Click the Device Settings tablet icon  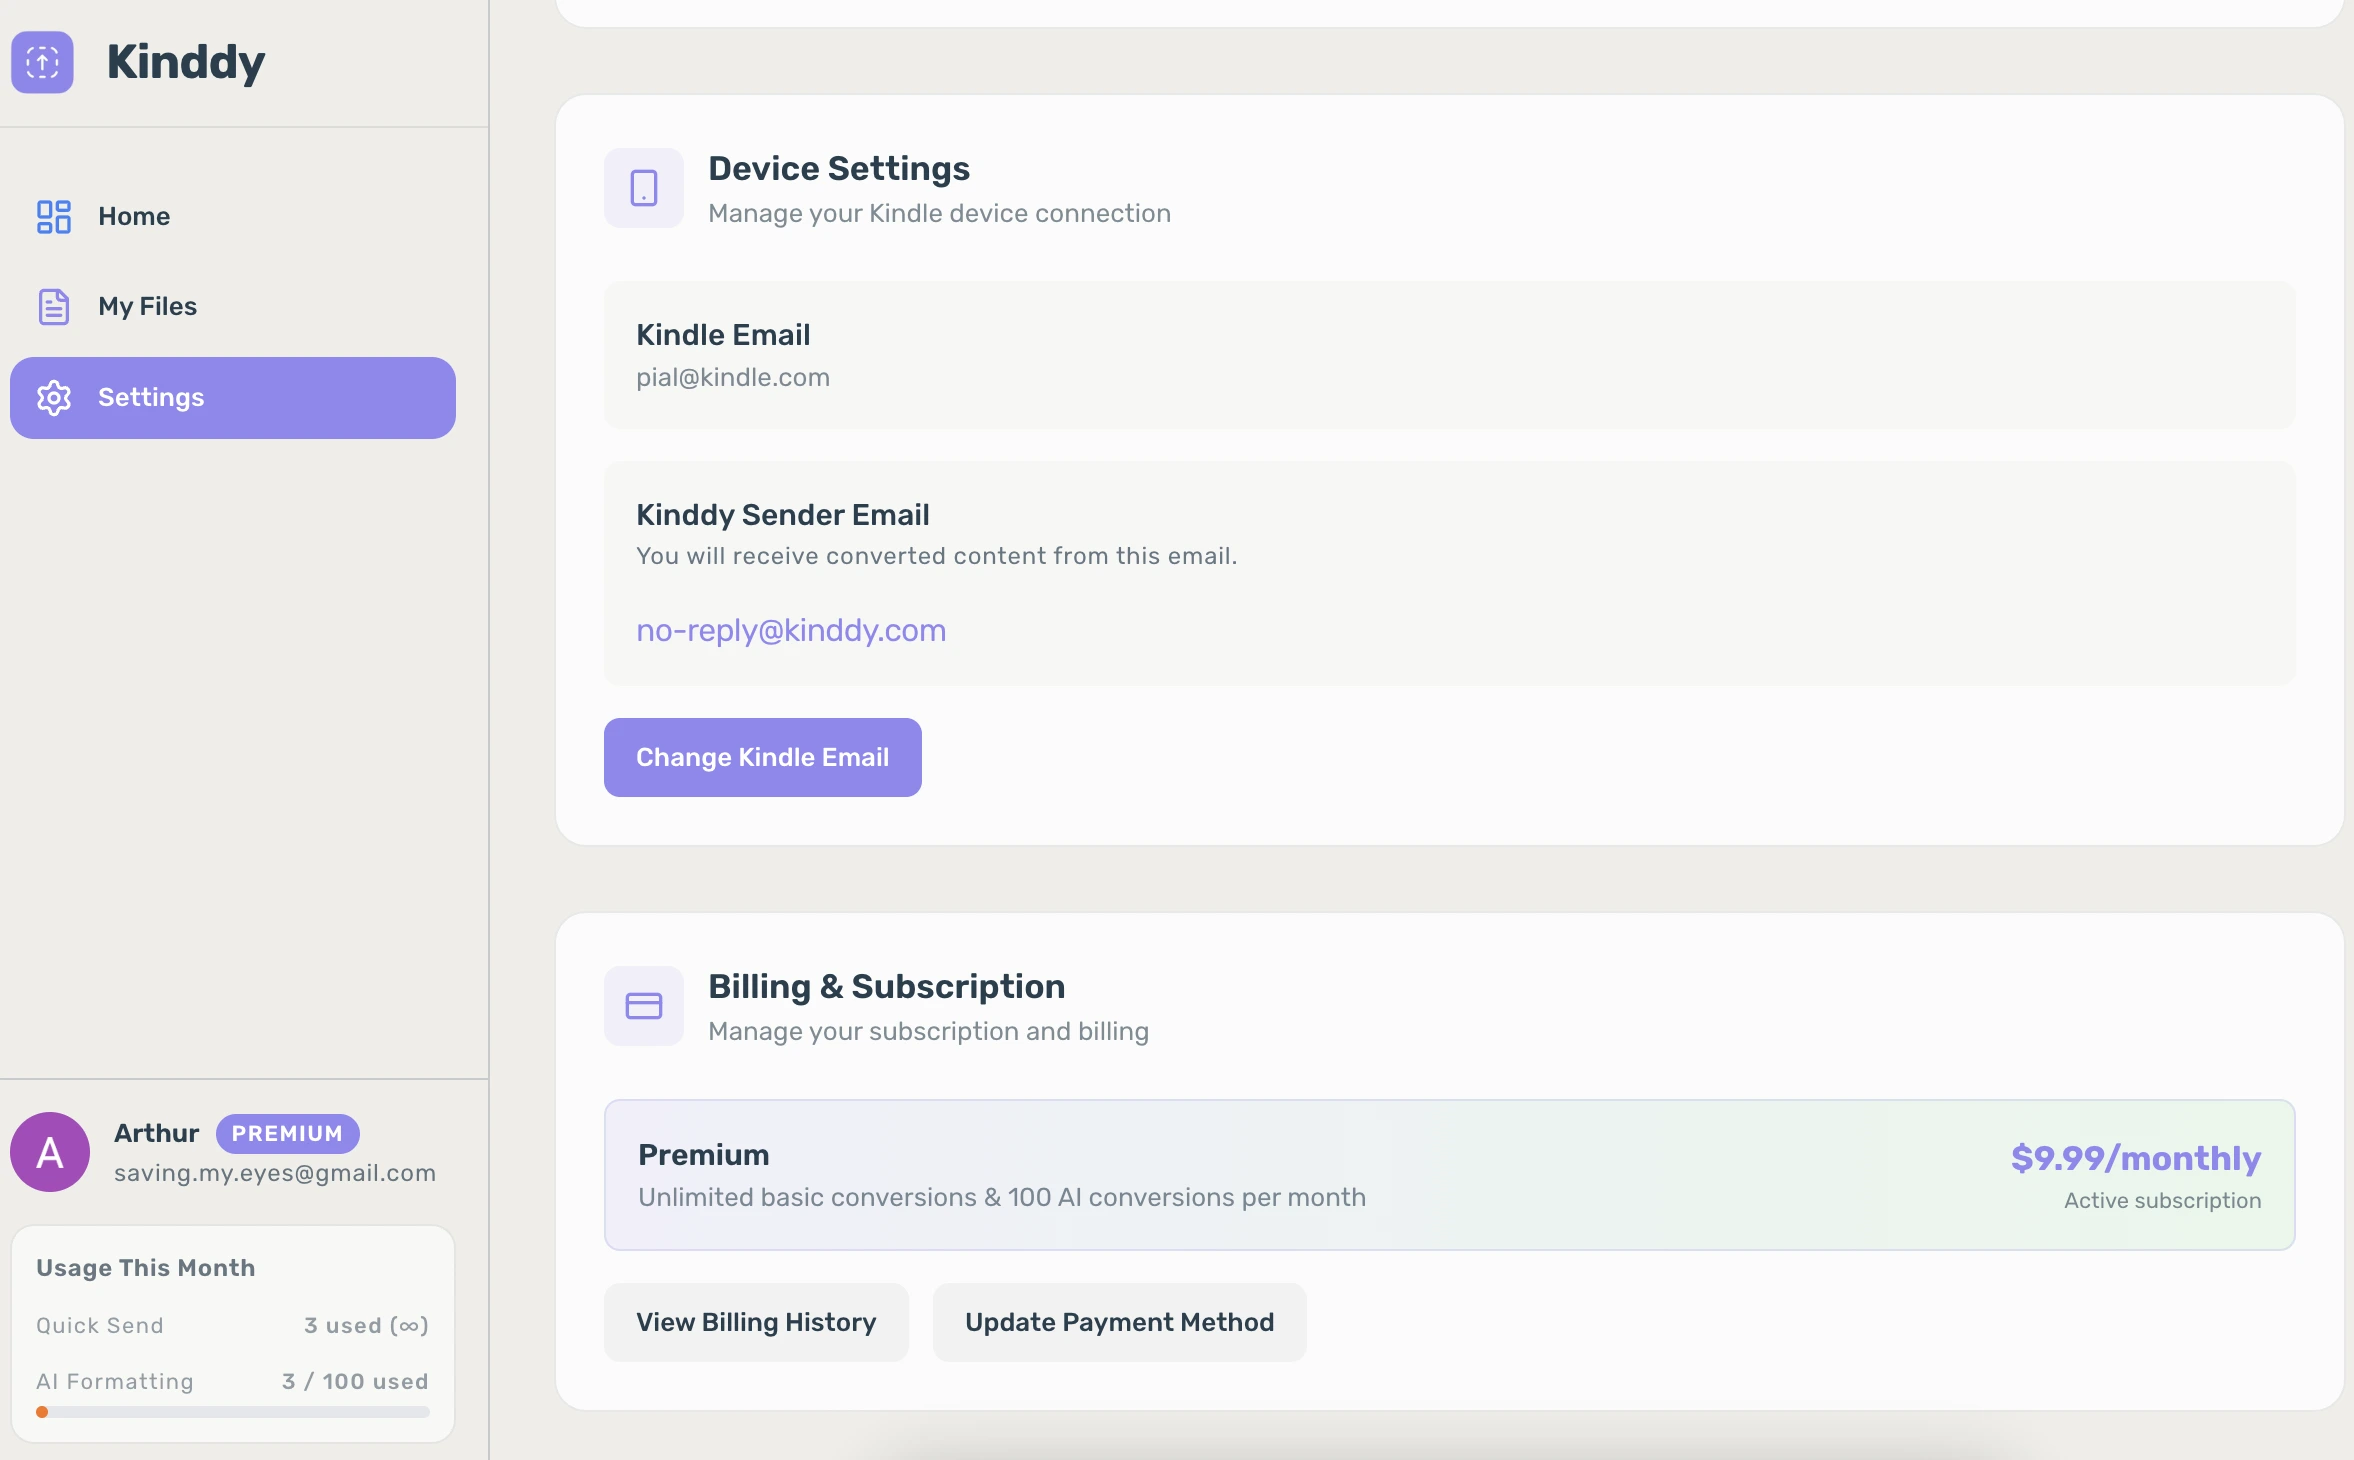[x=644, y=188]
